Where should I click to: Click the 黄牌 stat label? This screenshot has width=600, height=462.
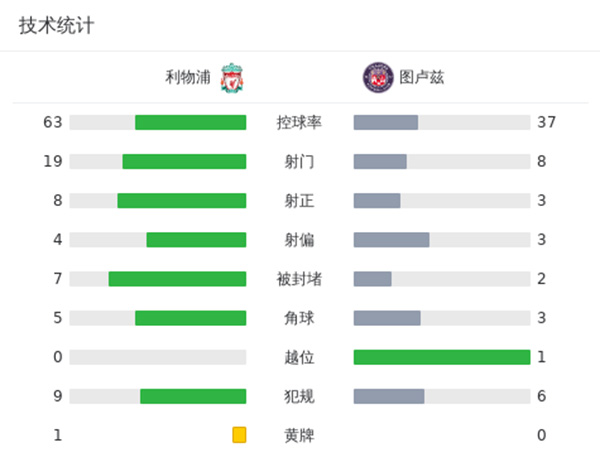(299, 435)
